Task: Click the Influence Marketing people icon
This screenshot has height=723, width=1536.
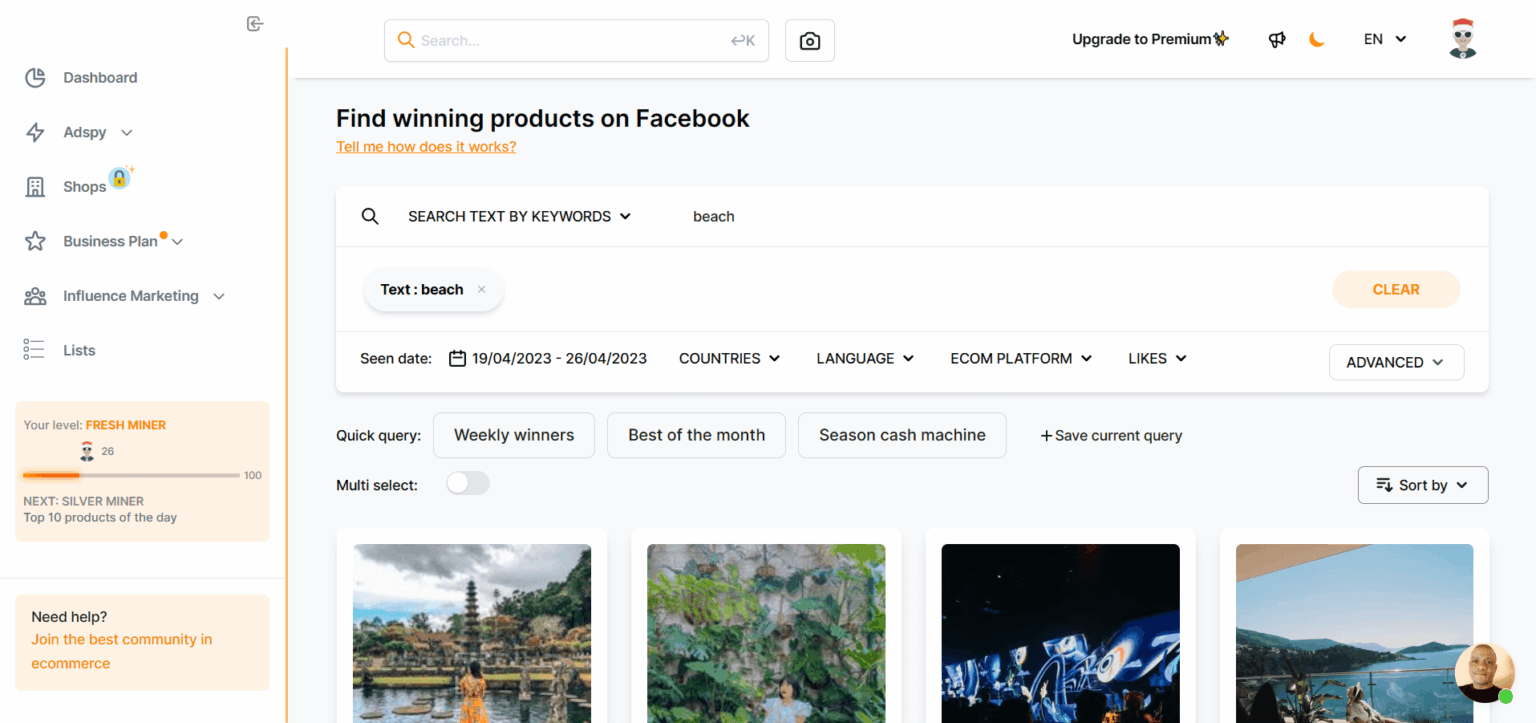Action: point(35,296)
